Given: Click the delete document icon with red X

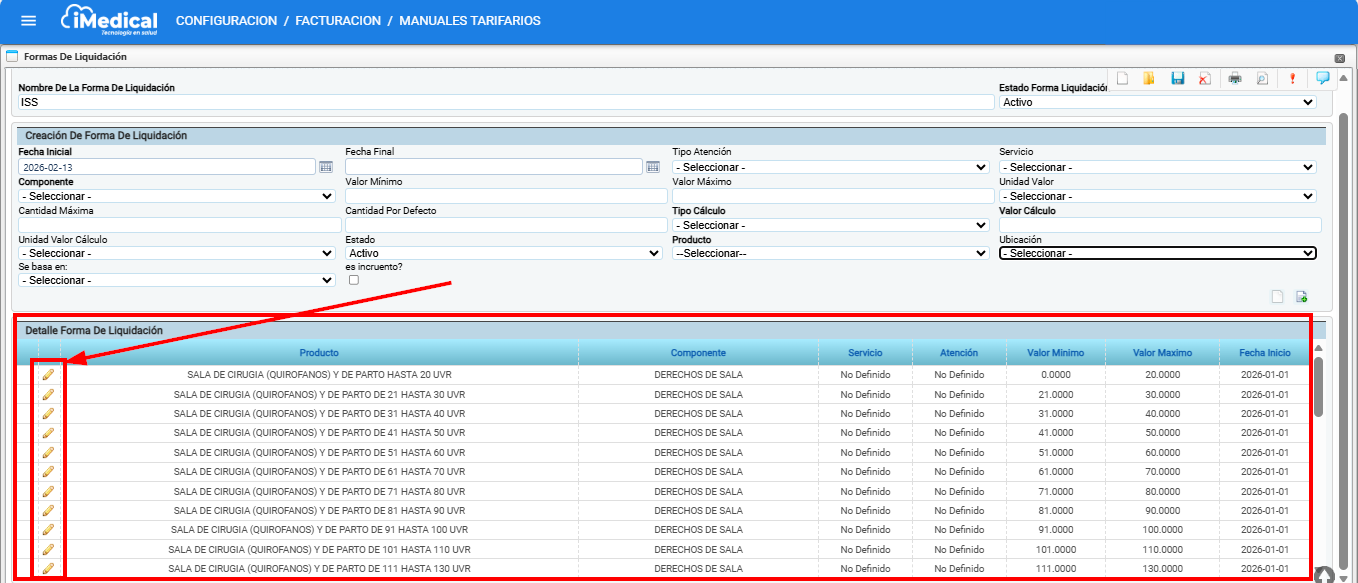Looking at the screenshot, I should (1205, 79).
